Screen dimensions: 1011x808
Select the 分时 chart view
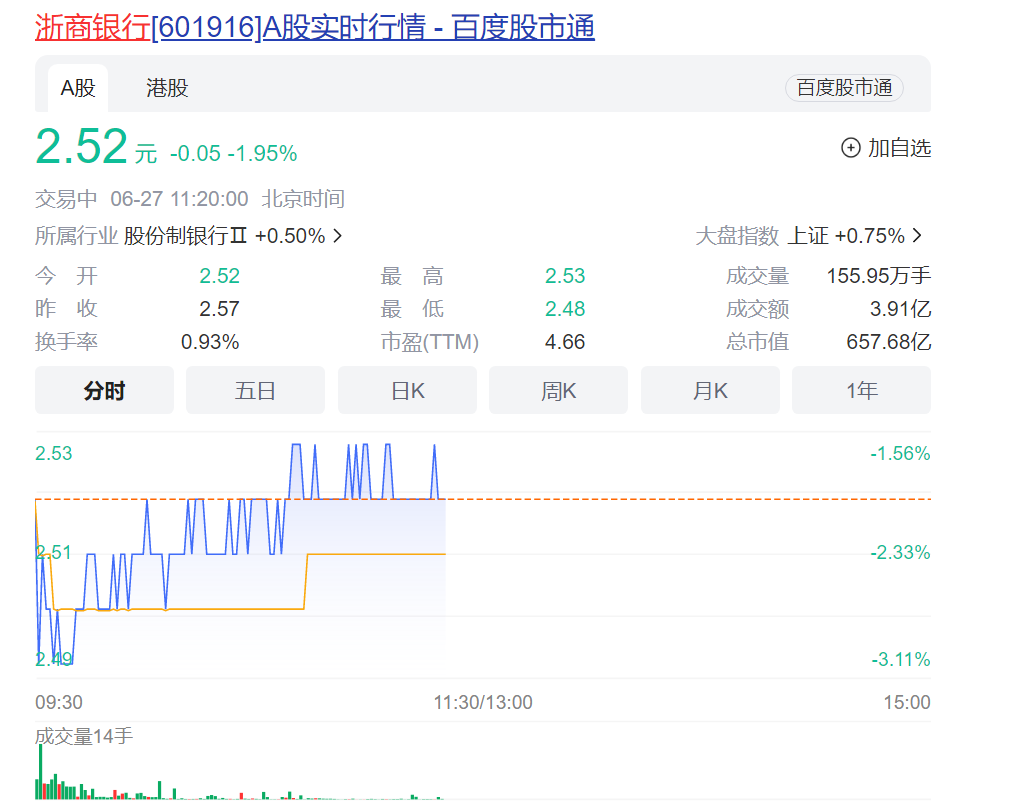pyautogui.click(x=104, y=391)
